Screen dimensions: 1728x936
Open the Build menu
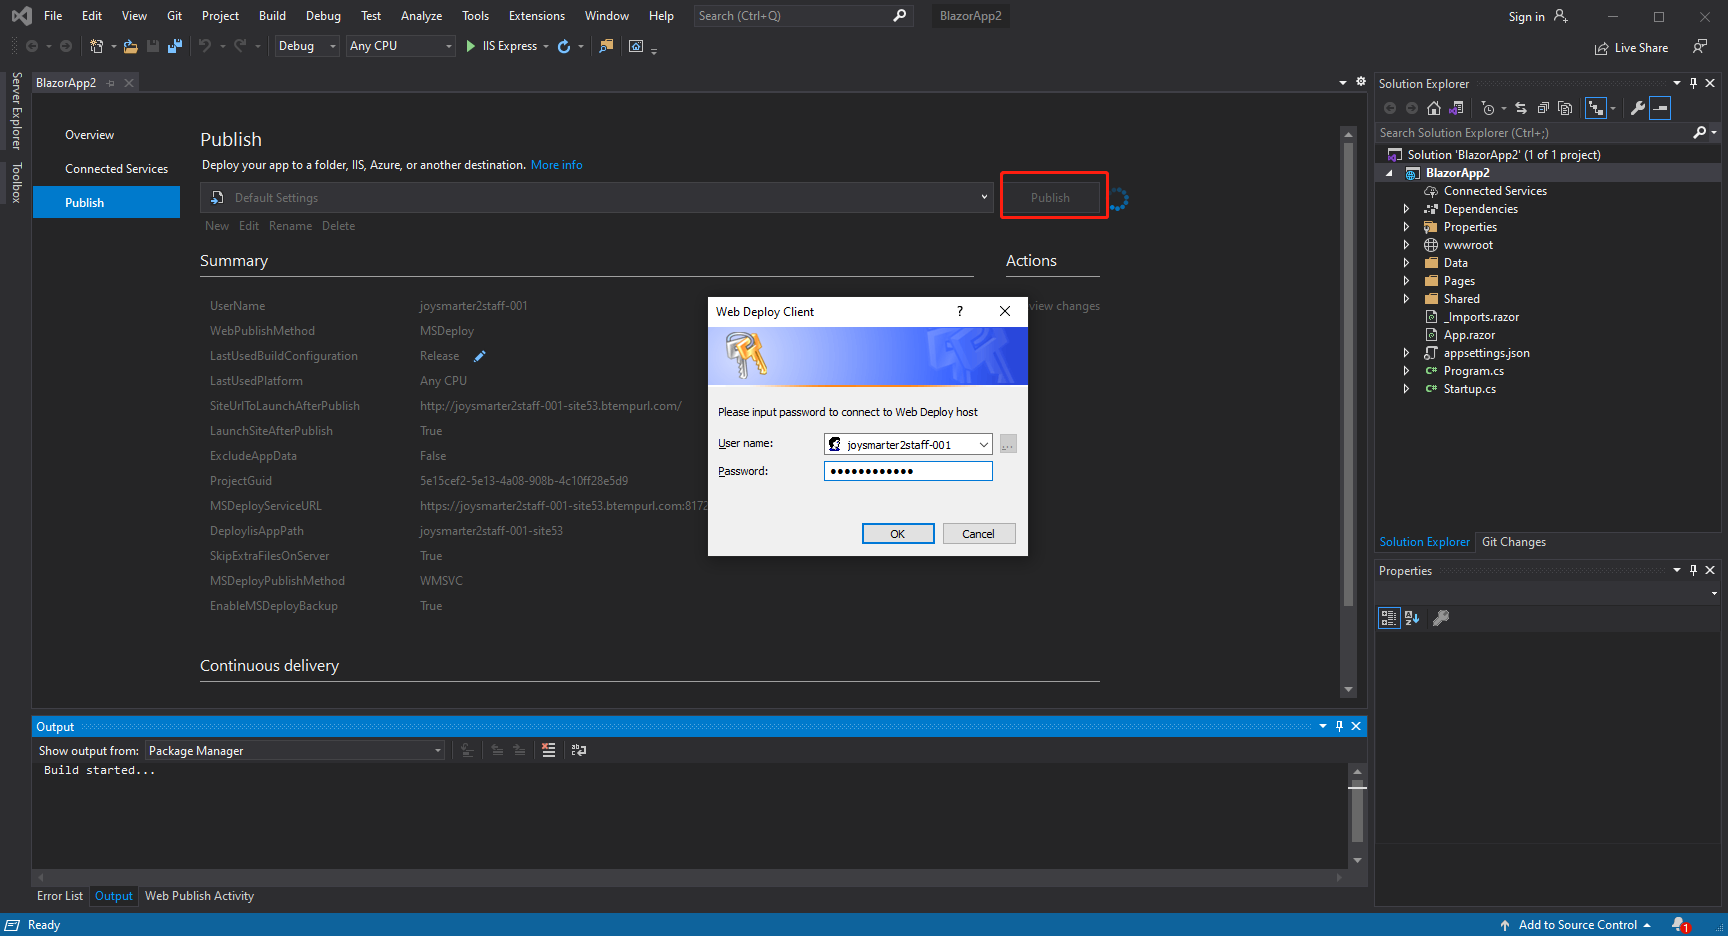pyautogui.click(x=271, y=15)
